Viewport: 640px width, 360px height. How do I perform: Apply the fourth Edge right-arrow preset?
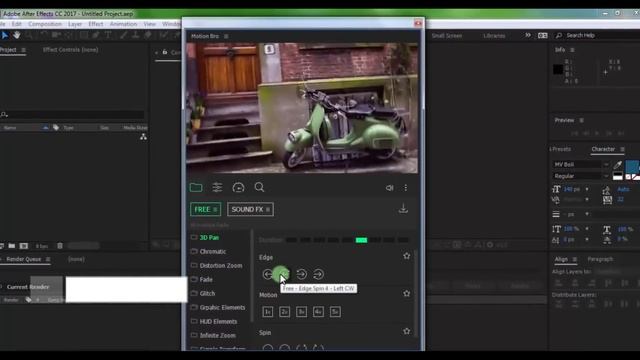(318, 274)
